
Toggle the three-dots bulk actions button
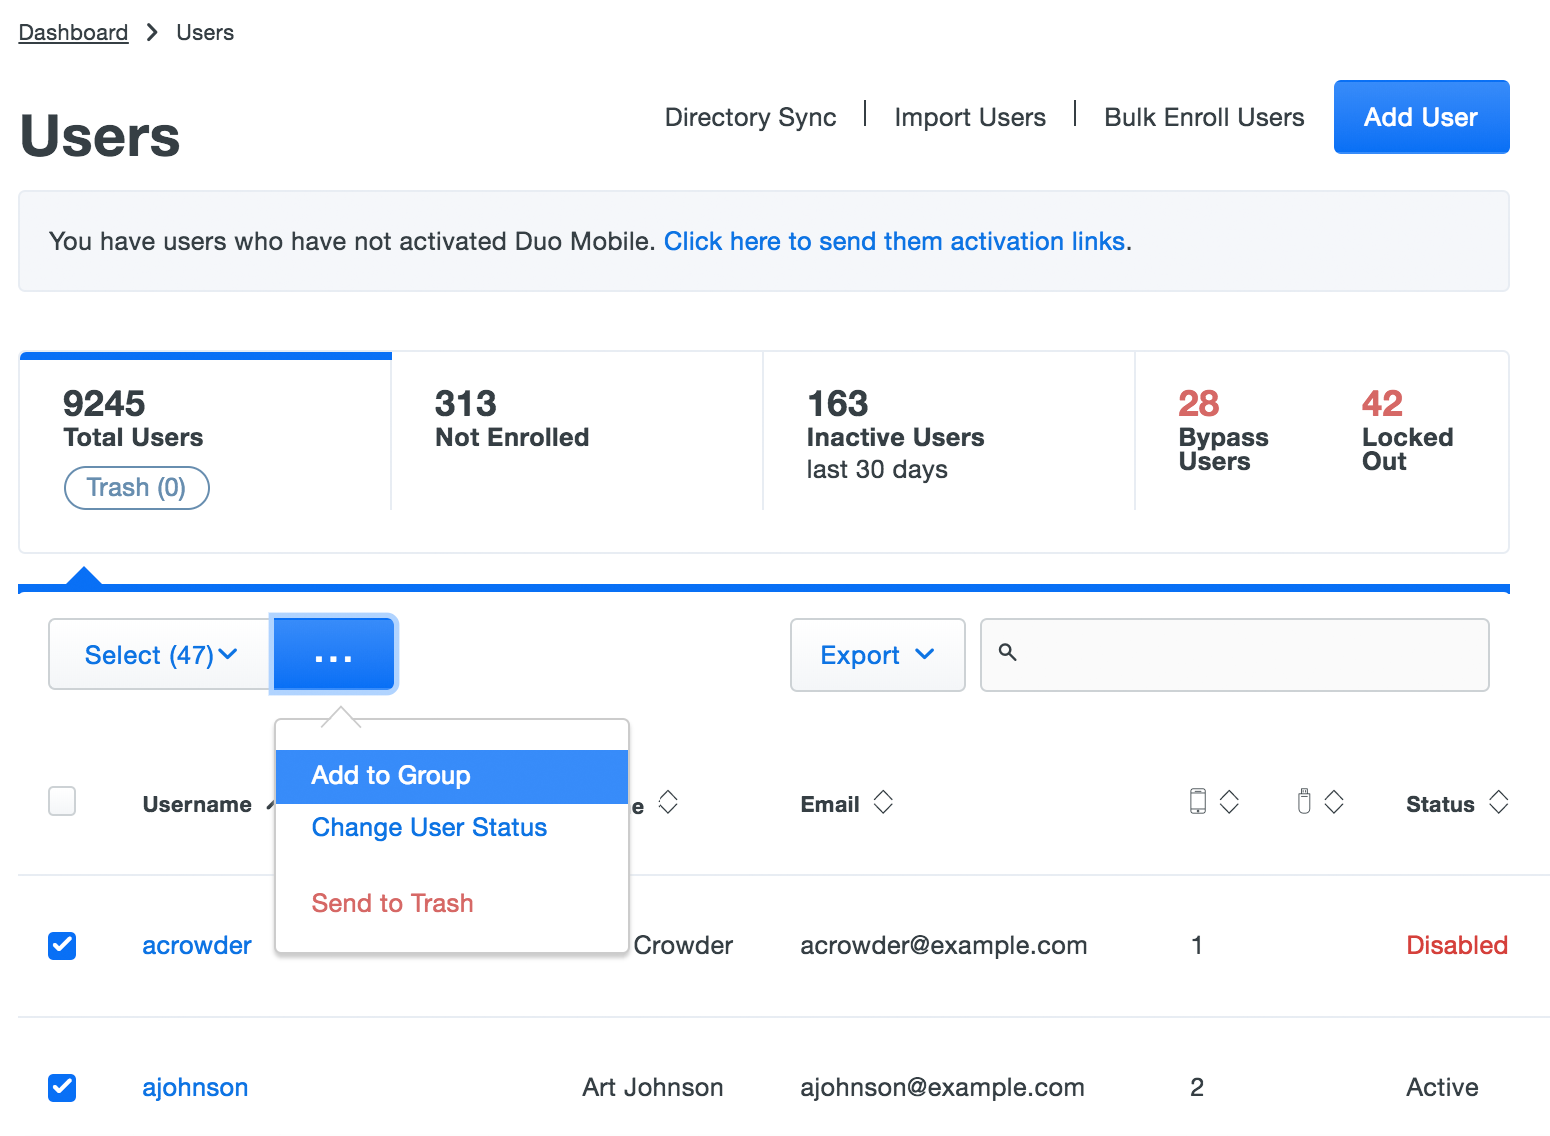tap(334, 655)
